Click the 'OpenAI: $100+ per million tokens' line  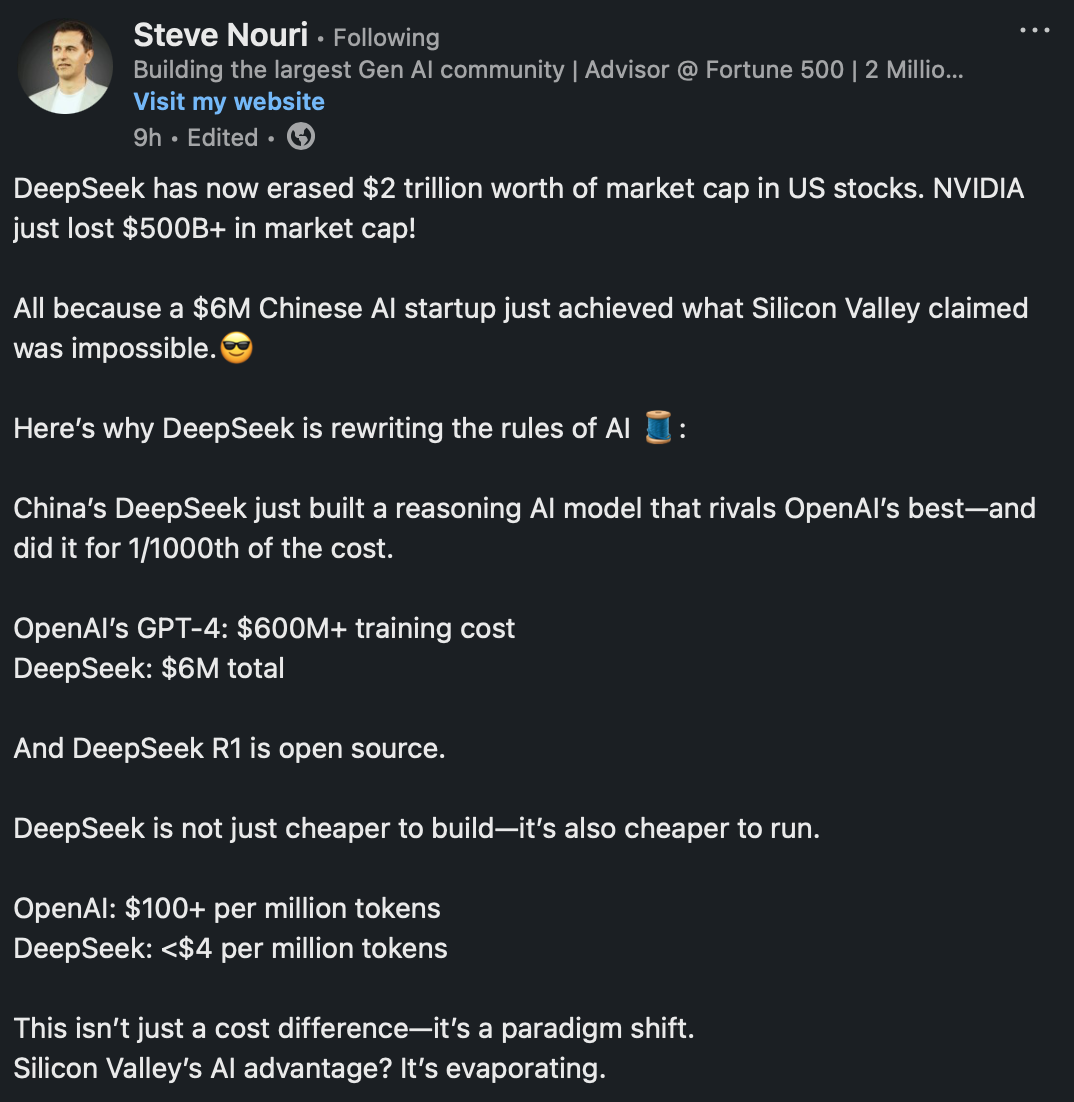pyautogui.click(x=227, y=909)
